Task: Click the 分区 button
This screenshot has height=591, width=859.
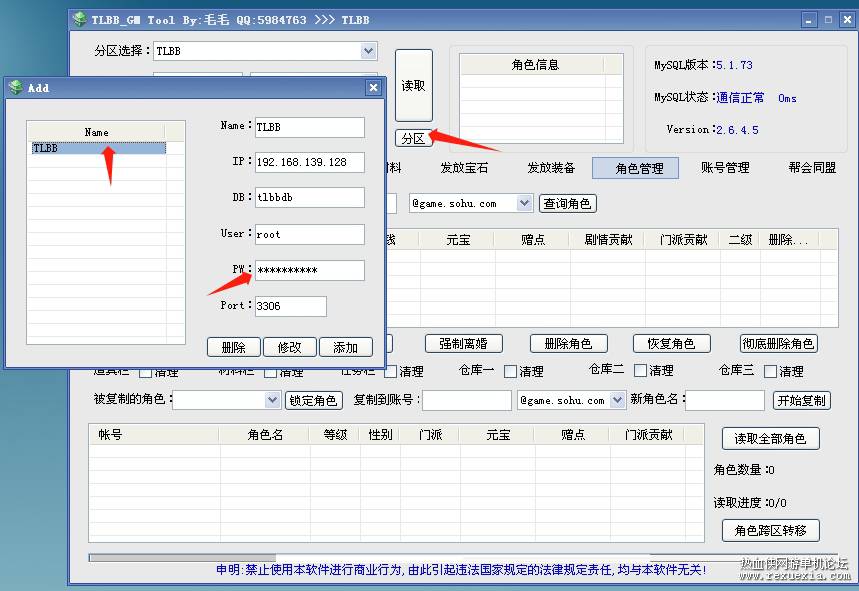Action: point(413,139)
